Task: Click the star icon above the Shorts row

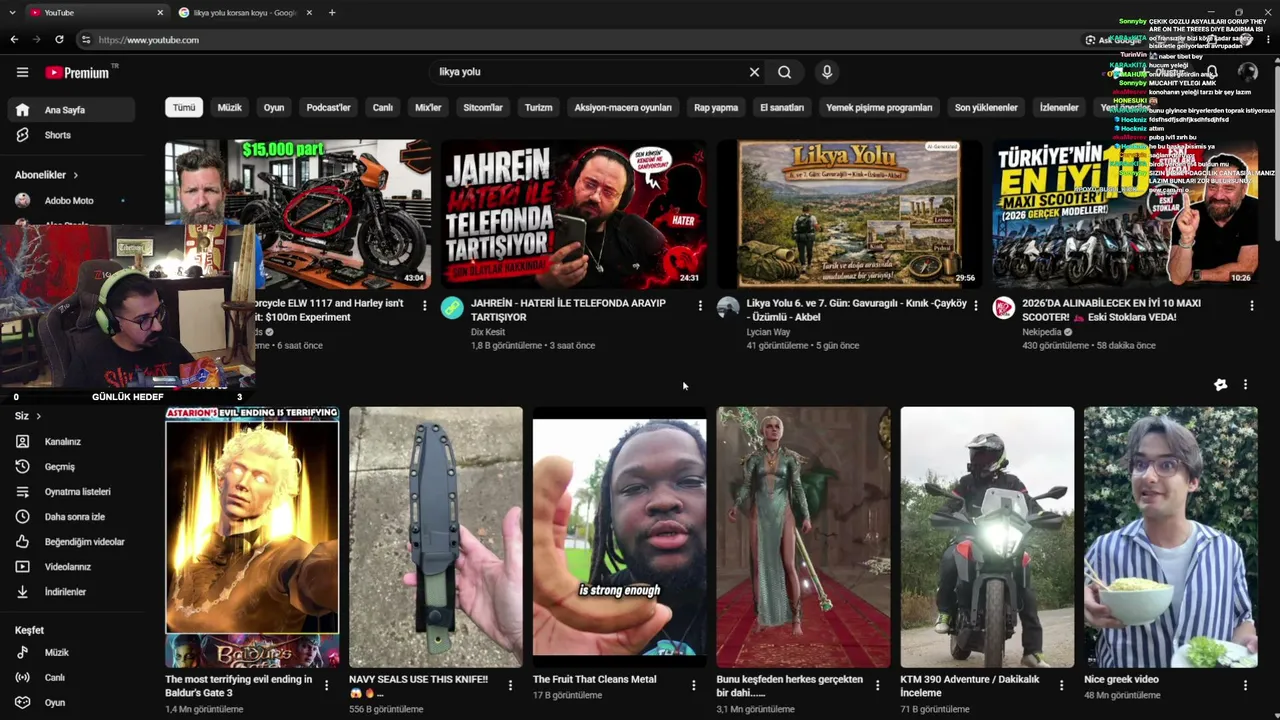Action: click(x=1220, y=384)
